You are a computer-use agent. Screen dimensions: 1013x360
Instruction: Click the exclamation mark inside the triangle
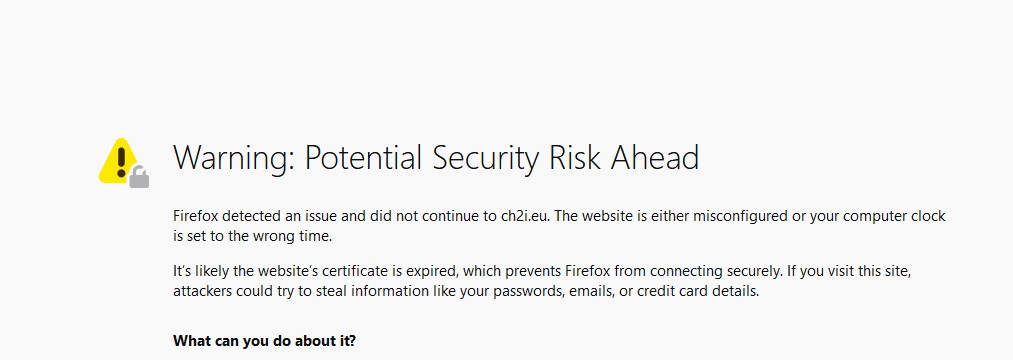tap(121, 161)
